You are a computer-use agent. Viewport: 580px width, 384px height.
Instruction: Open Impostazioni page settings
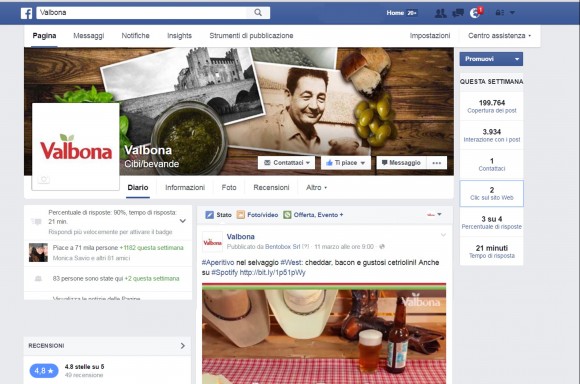click(x=430, y=36)
